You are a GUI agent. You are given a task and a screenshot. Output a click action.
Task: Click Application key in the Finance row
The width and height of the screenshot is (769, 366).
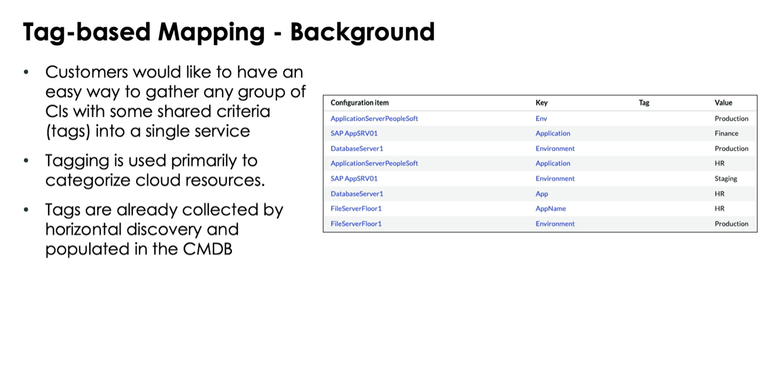(553, 133)
